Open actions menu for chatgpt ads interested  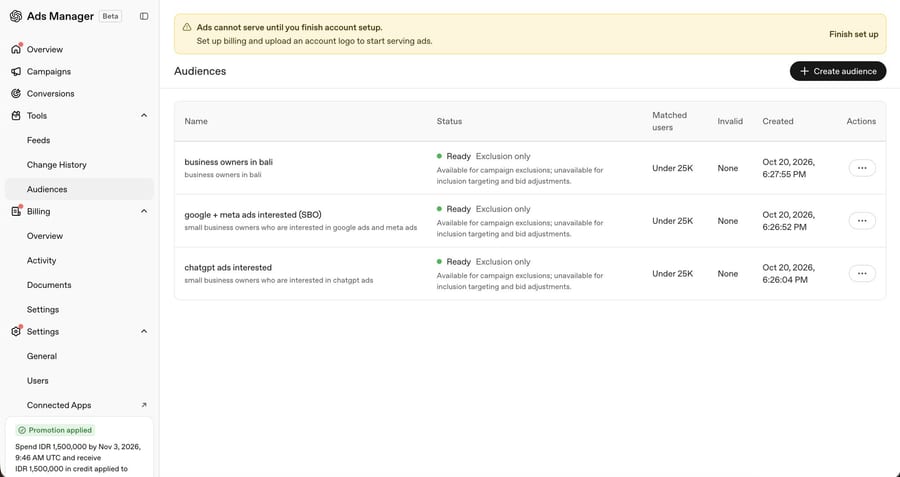pos(862,274)
